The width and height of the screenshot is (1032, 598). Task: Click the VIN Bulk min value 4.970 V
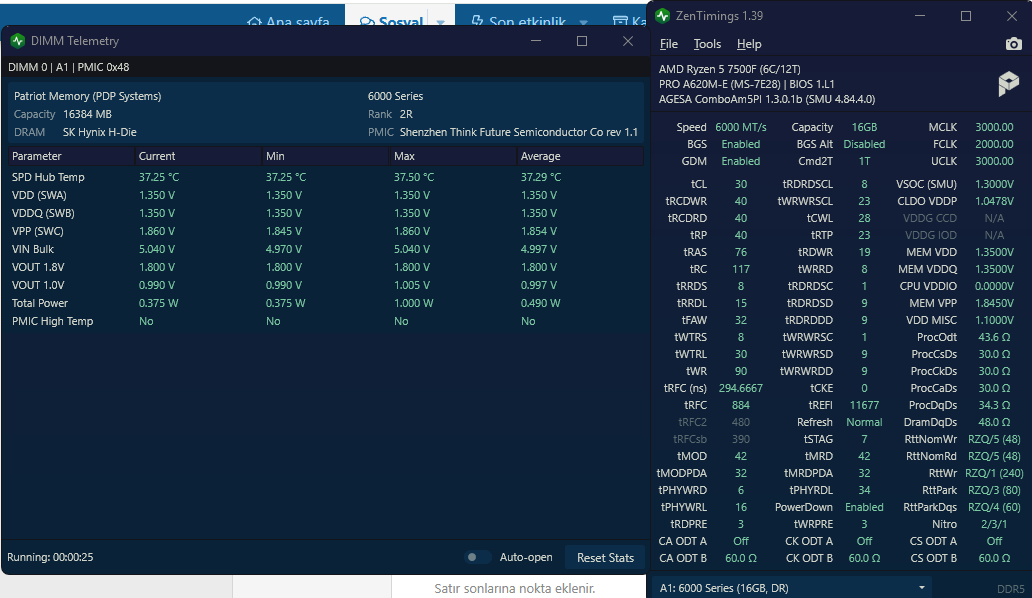tap(284, 249)
